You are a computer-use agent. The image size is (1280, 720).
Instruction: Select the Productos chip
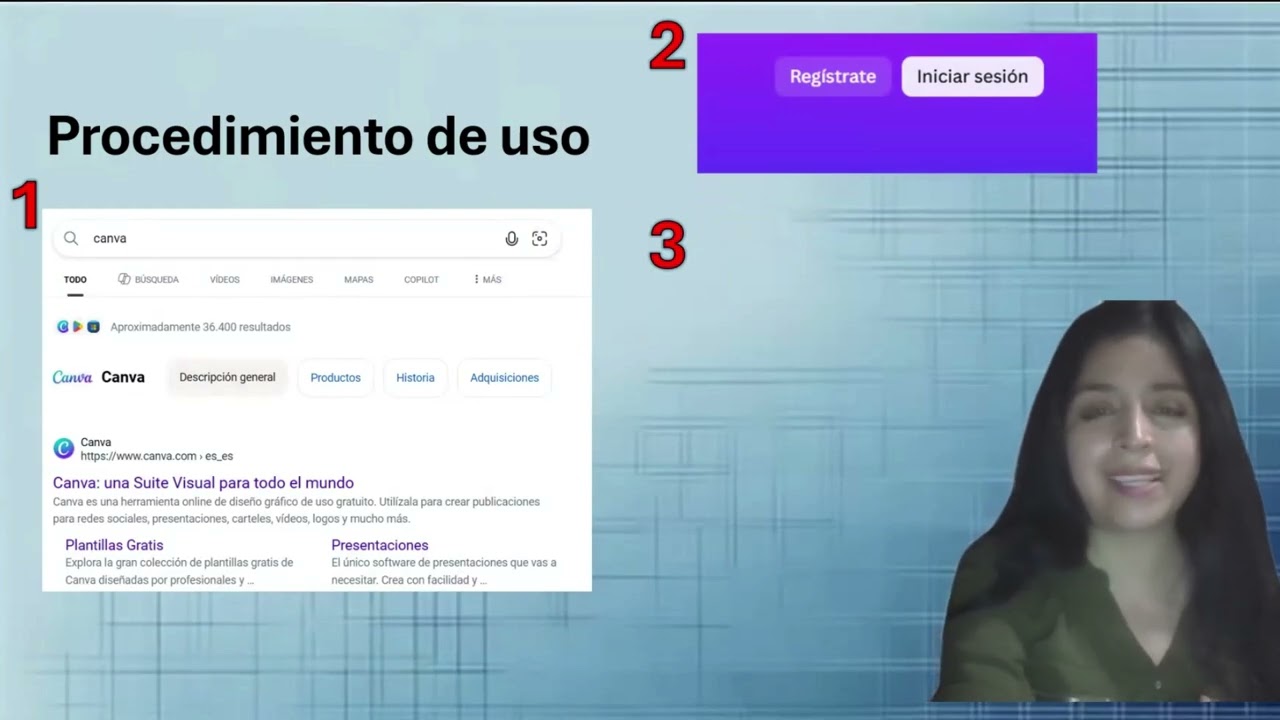coord(335,378)
